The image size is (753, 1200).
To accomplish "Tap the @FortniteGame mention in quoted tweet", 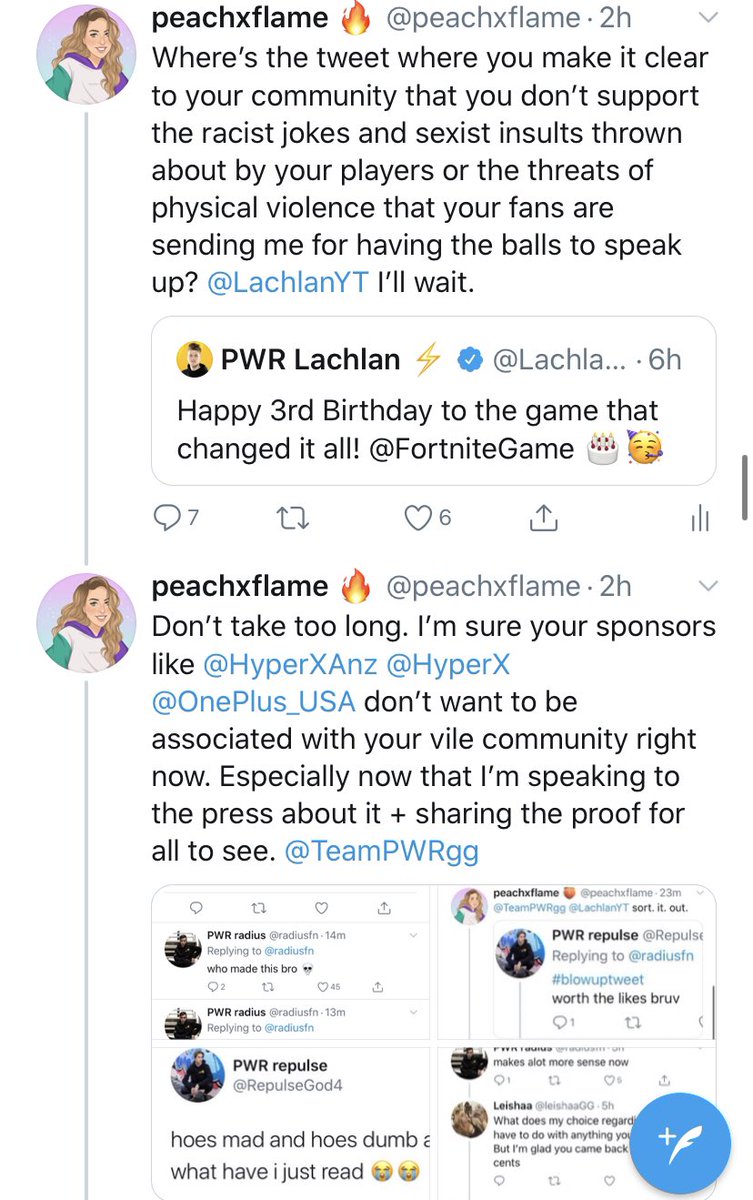I will 471,449.
